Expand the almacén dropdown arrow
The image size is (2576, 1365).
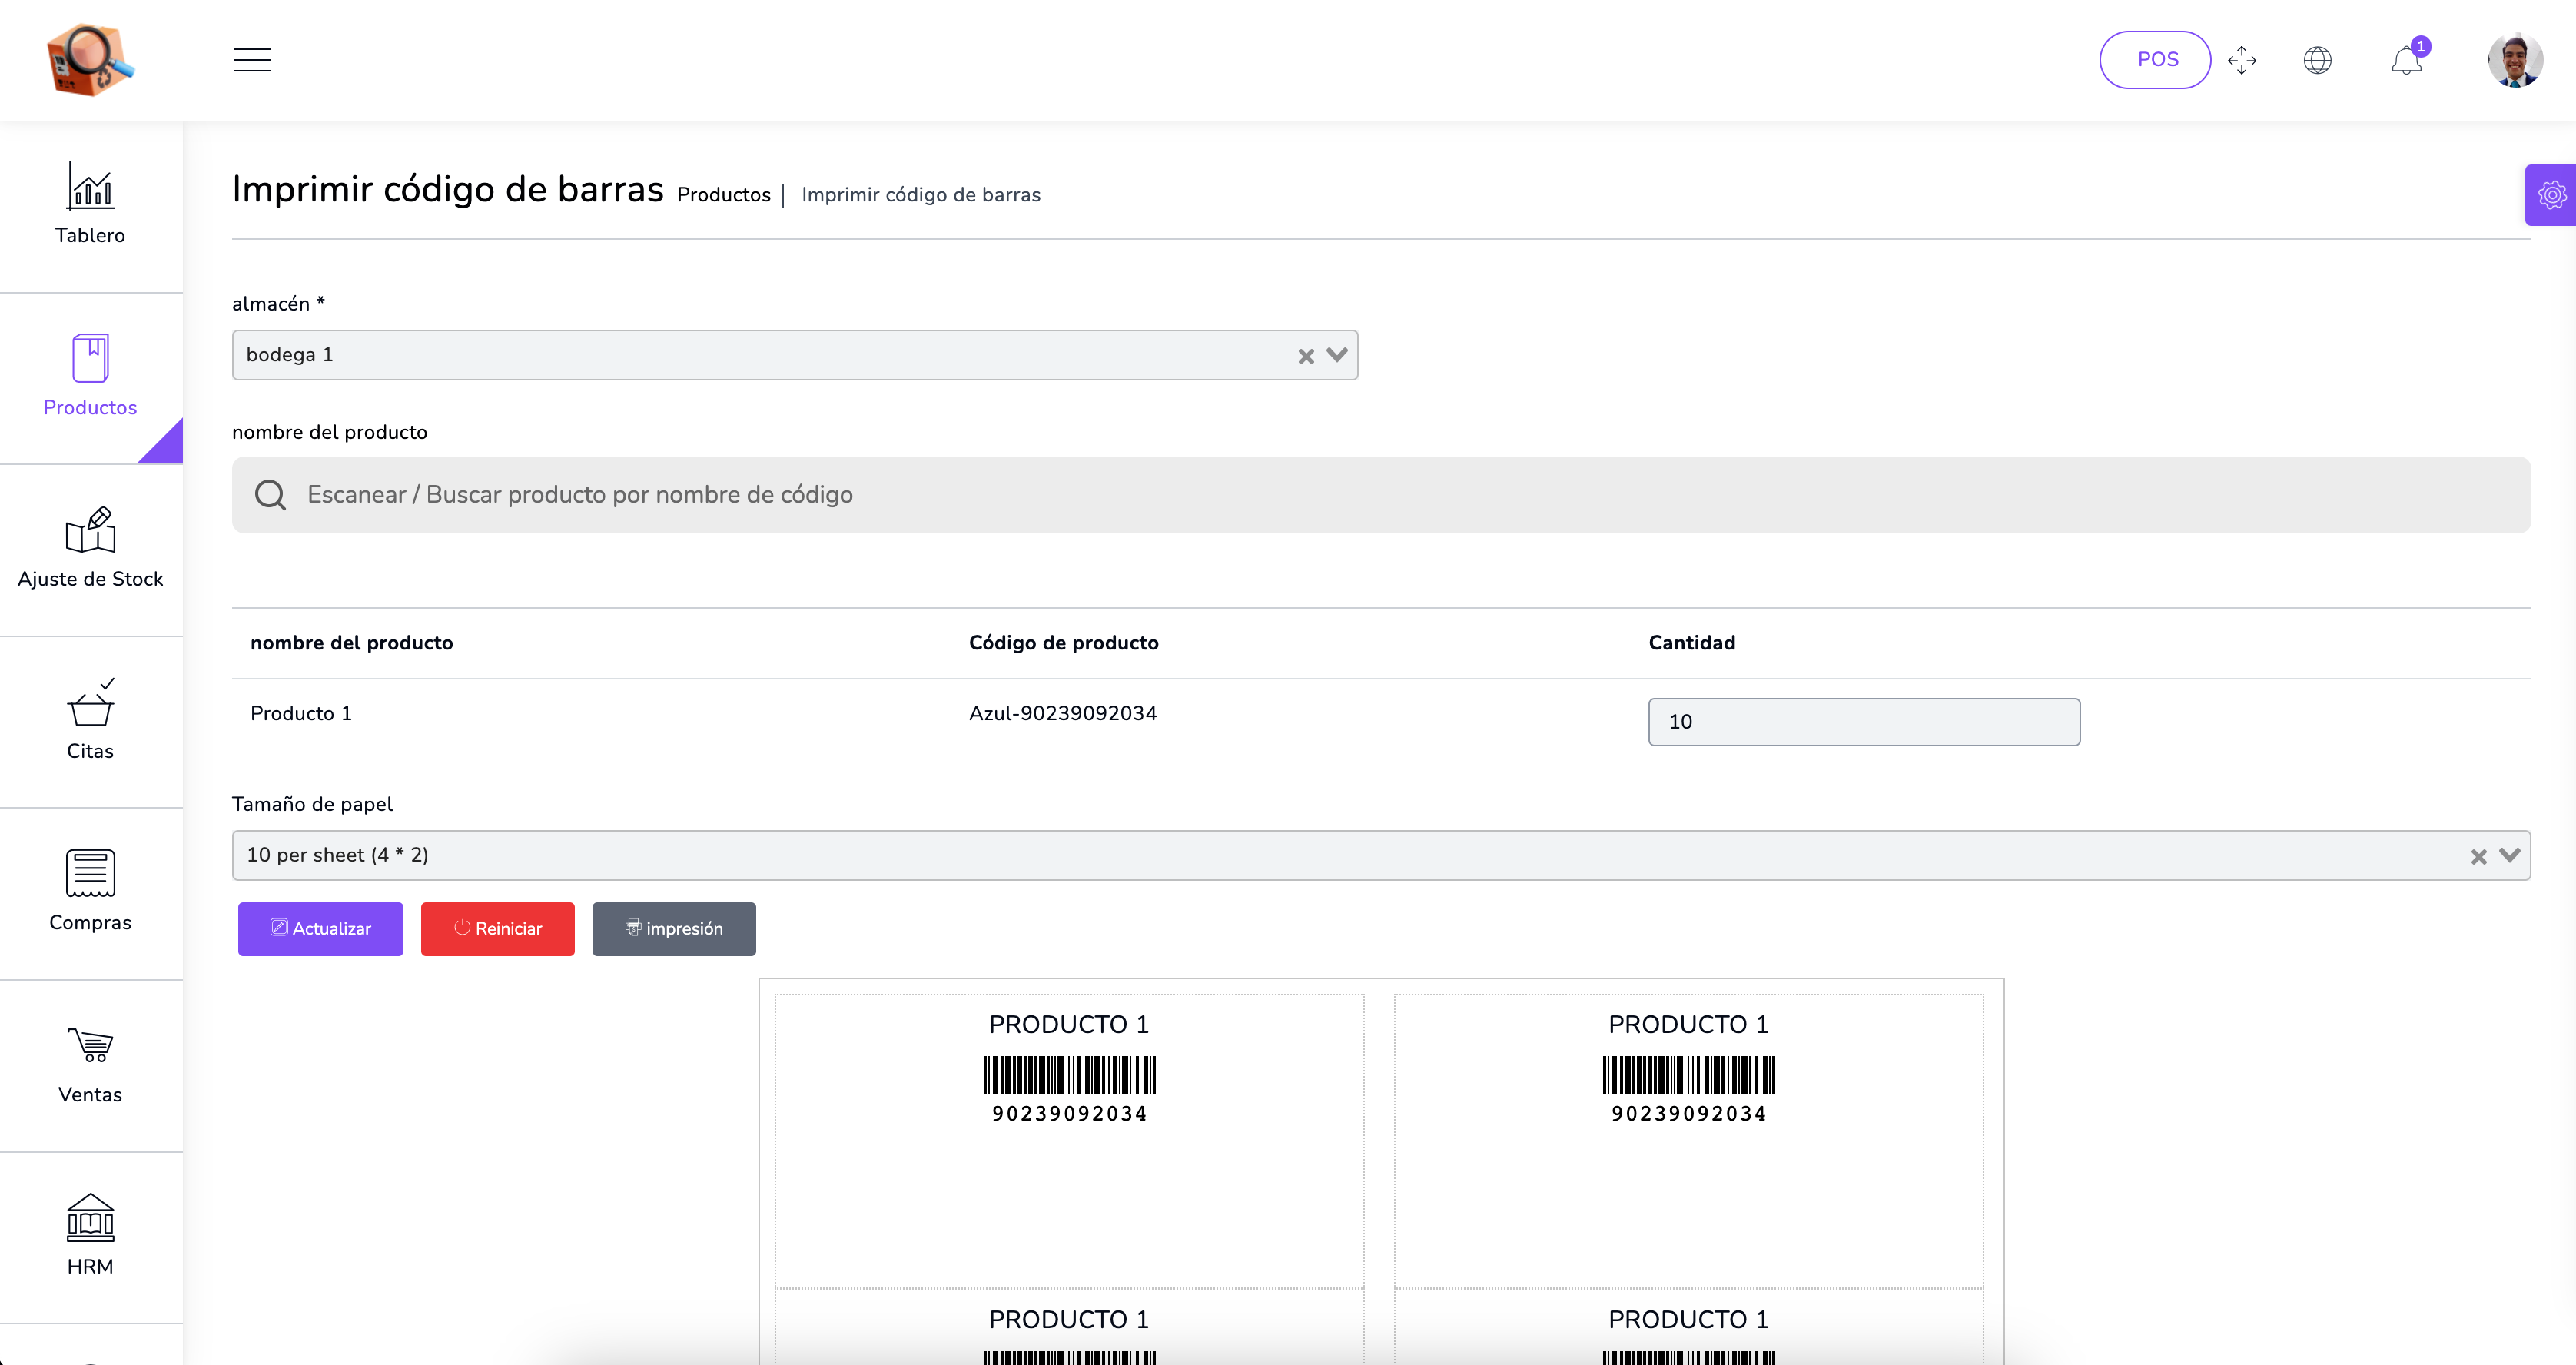[x=1337, y=355]
